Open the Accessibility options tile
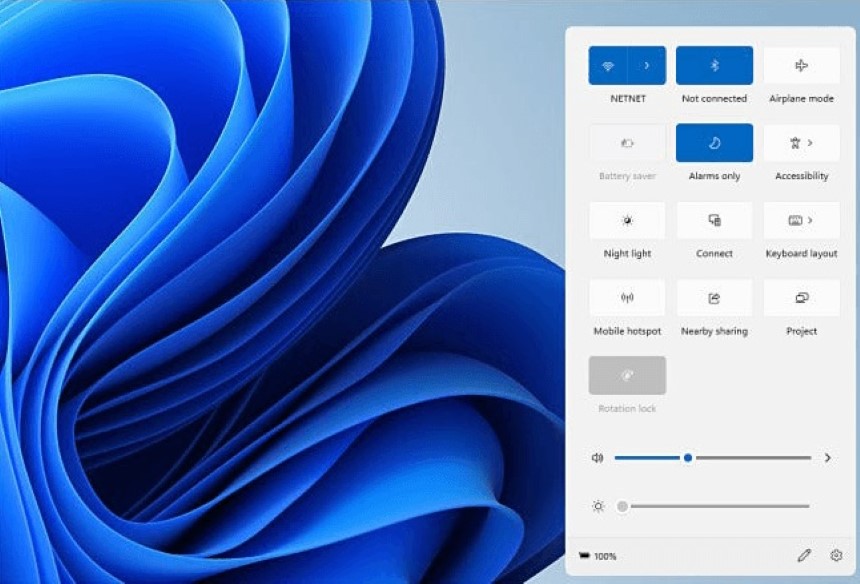Image resolution: width=860 pixels, height=584 pixels. pos(801,143)
